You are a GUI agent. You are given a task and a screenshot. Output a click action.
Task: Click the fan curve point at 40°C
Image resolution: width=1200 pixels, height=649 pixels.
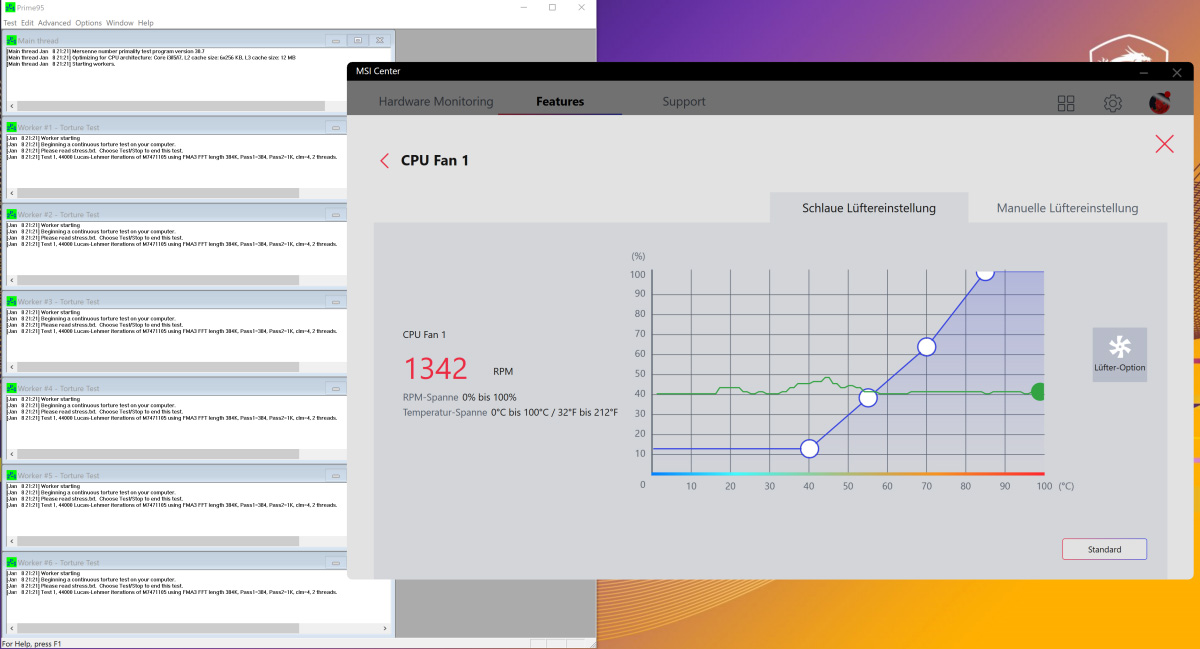pos(810,449)
